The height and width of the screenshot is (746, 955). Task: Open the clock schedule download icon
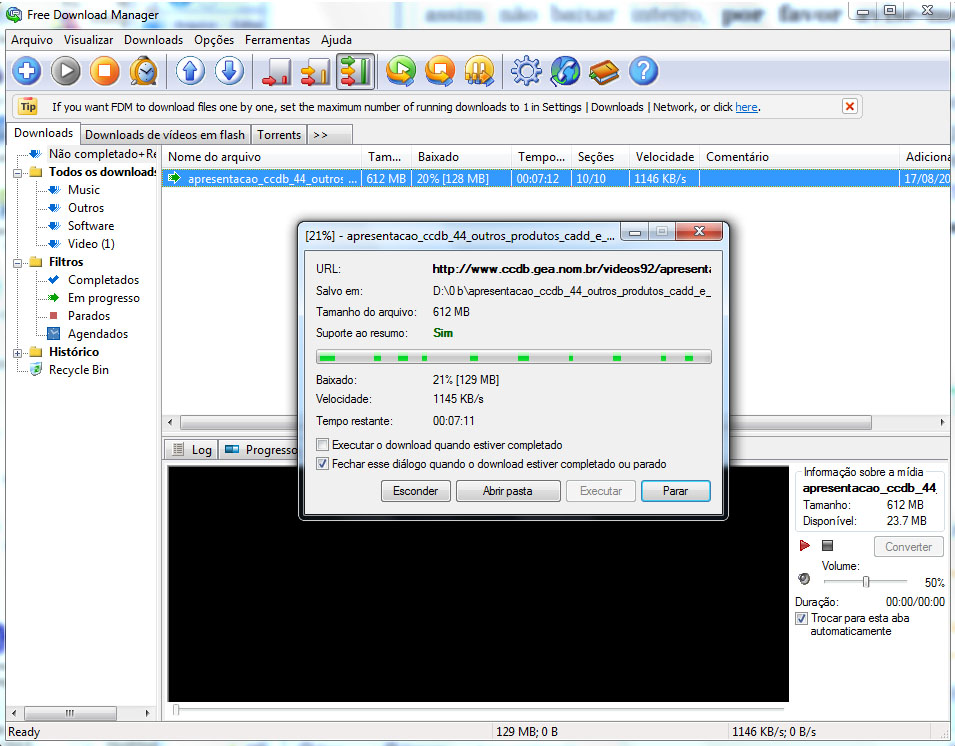(144, 71)
